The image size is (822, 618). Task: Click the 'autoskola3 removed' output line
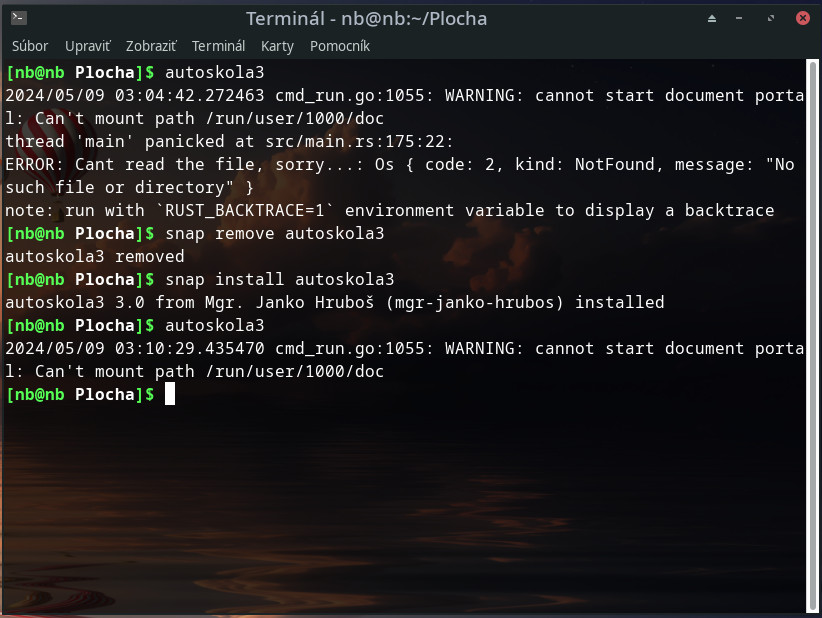pos(95,256)
